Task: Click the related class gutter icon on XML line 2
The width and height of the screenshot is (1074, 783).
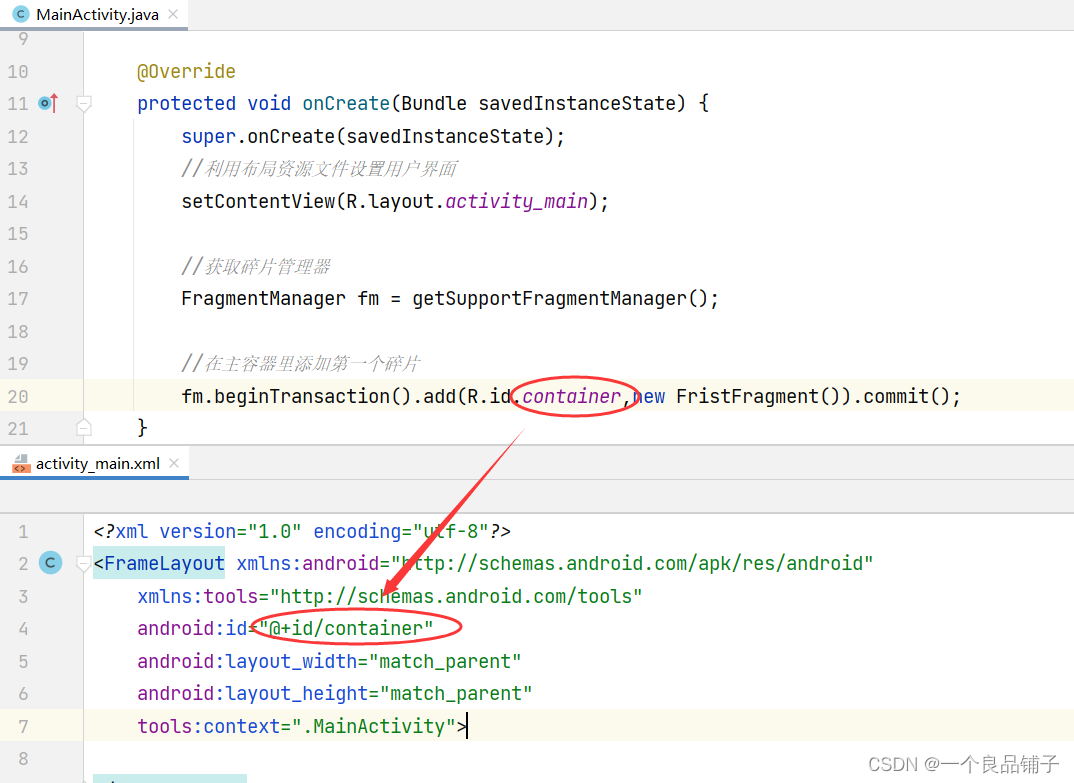Action: point(50,563)
